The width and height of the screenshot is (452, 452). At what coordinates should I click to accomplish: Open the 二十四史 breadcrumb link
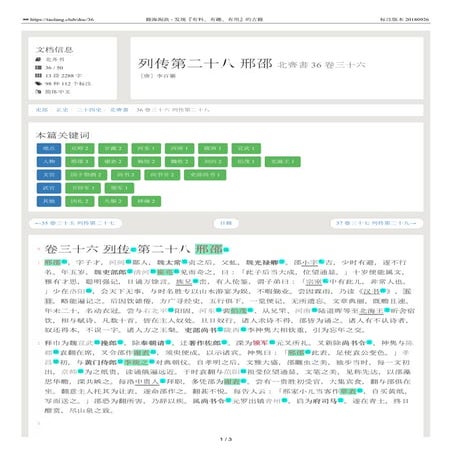[89, 110]
